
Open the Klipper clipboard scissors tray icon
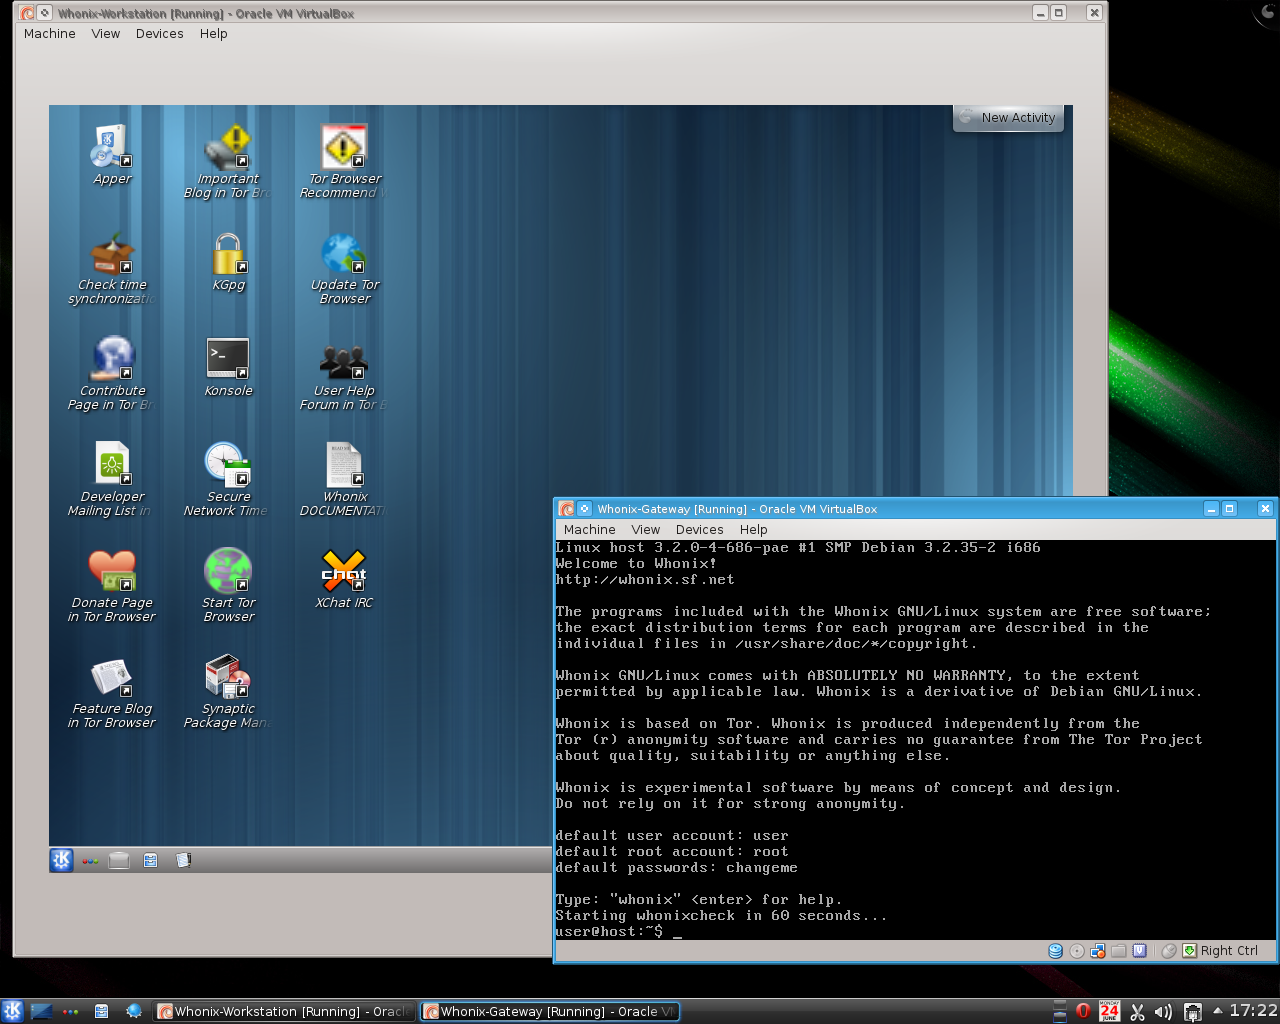tap(1137, 1012)
